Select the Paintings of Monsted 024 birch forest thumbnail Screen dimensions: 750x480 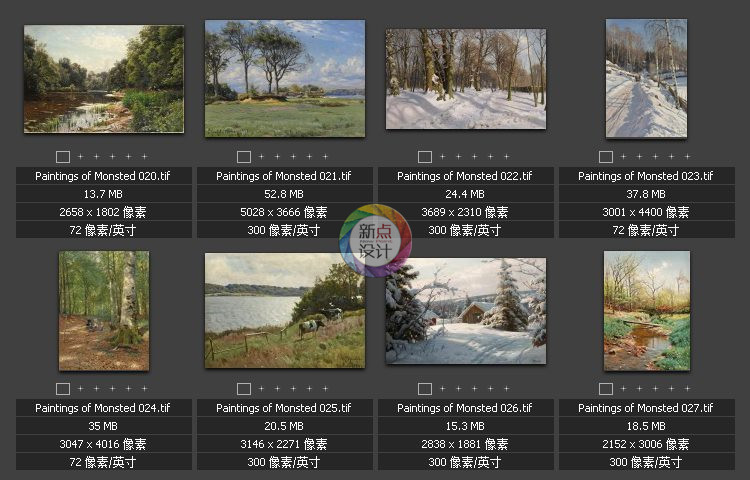point(104,311)
